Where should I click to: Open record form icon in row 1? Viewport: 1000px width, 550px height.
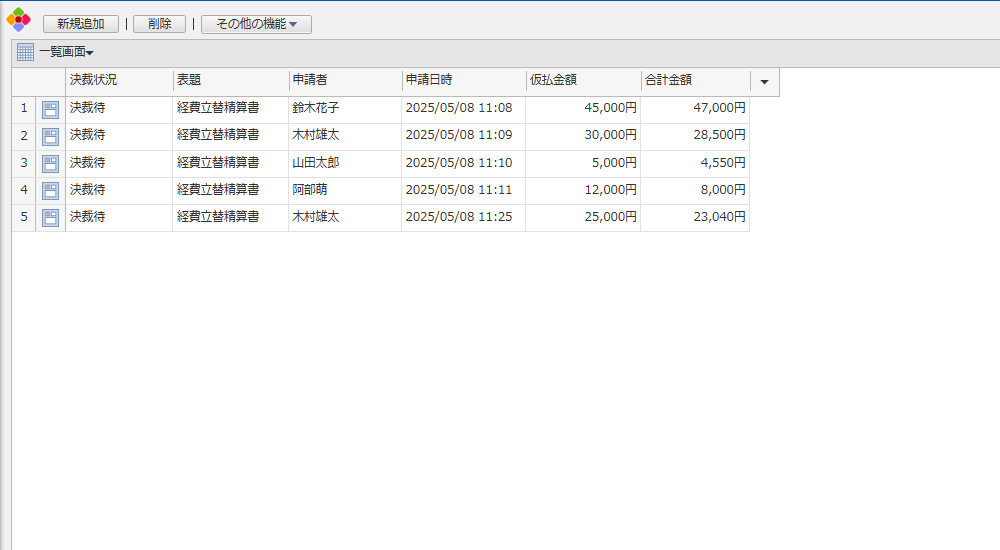[x=50, y=109]
